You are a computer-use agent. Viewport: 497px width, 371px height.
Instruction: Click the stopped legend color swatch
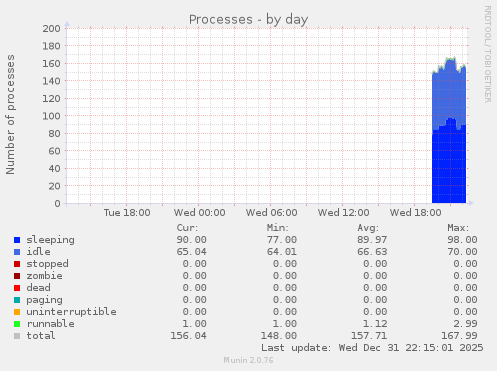click(17, 264)
